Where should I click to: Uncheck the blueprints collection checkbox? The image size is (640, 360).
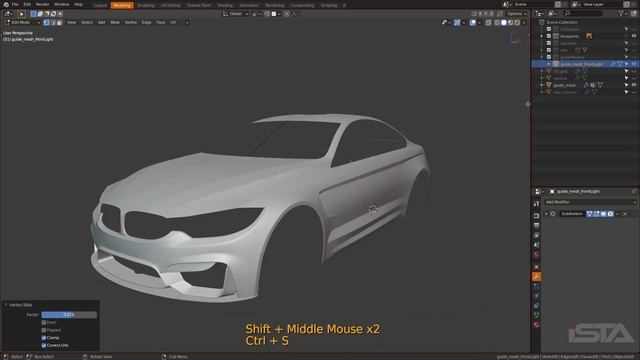[549, 36]
